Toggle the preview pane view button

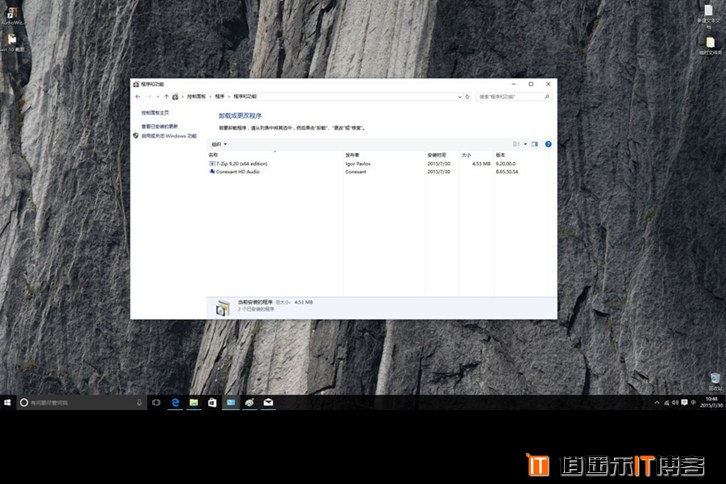point(535,144)
